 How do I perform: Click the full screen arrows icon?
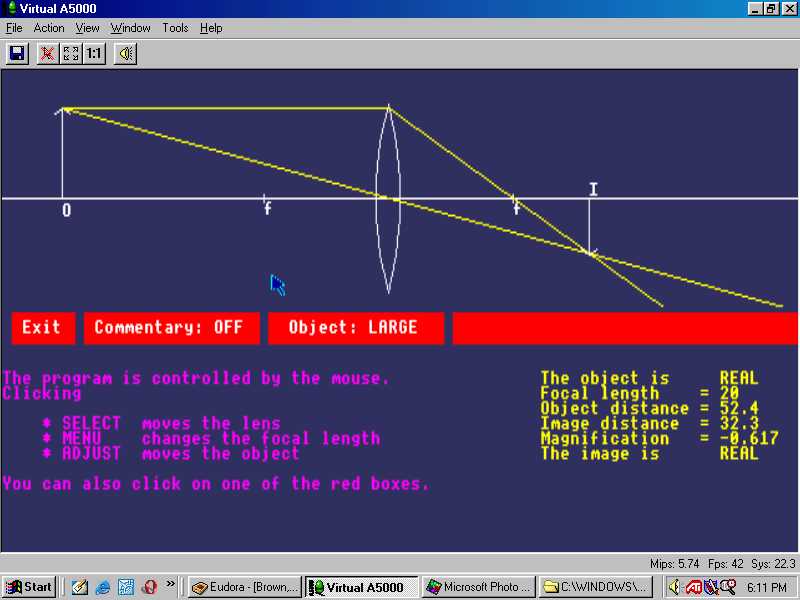click(71, 54)
